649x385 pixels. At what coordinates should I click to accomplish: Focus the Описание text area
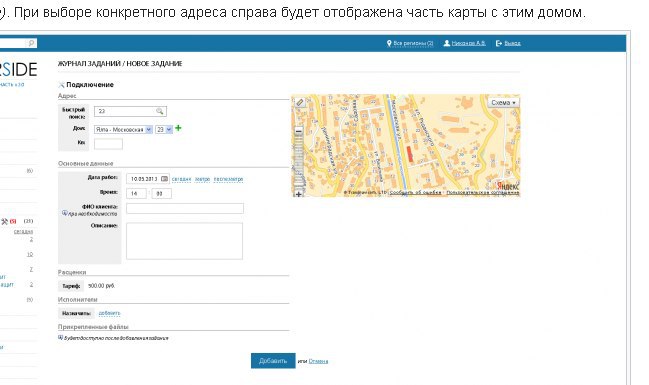pos(185,241)
